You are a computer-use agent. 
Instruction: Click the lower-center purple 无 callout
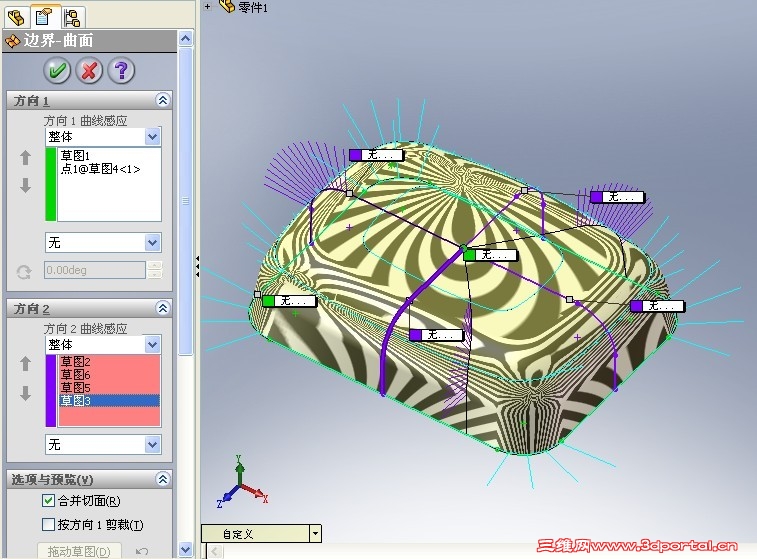click(x=436, y=335)
